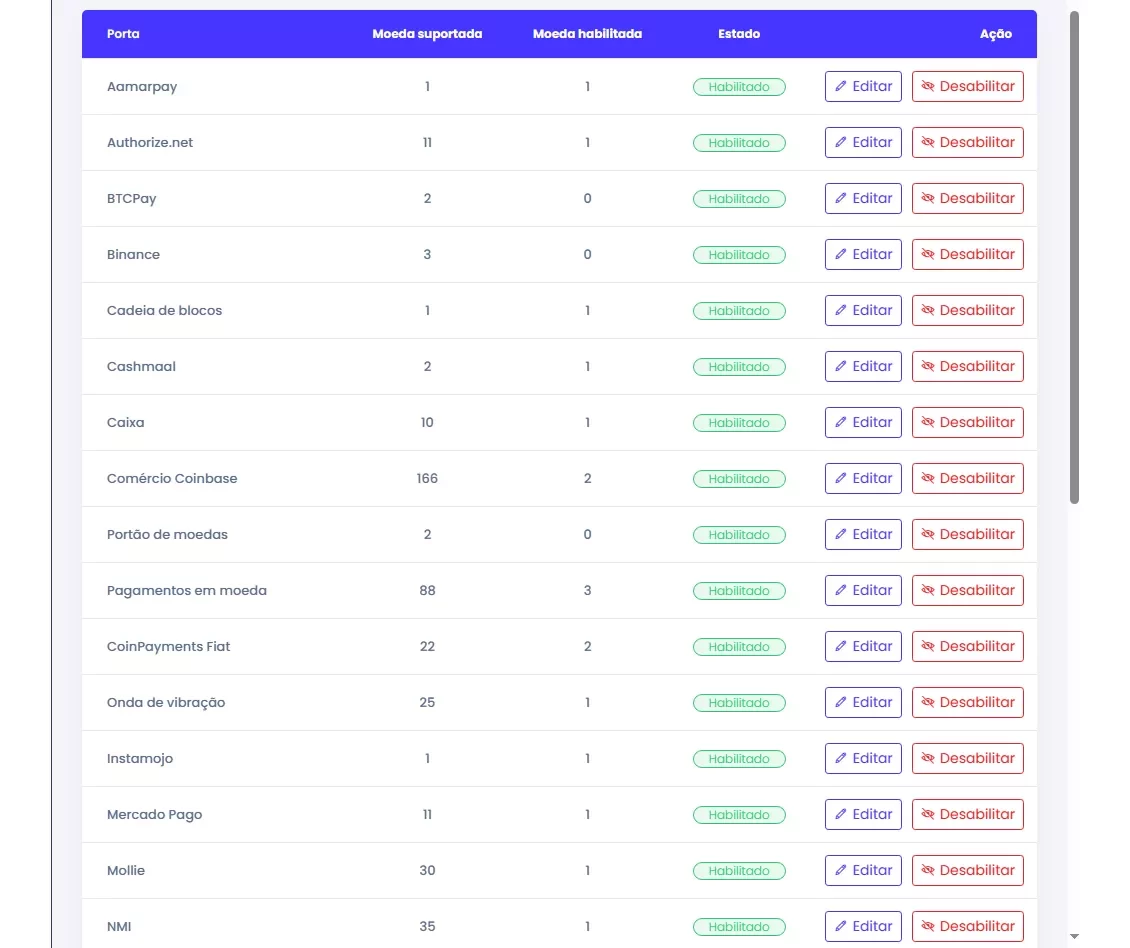
Task: Click the Porta column header
Action: click(x=123, y=34)
